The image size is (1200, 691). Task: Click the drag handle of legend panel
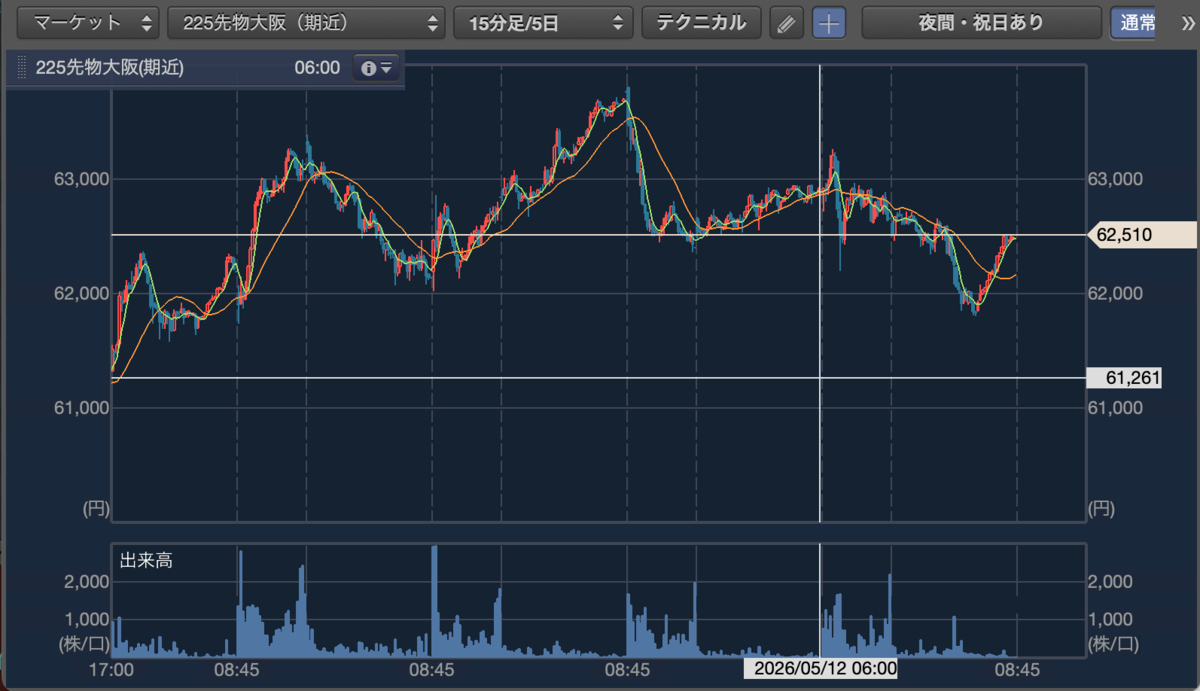[x=22, y=68]
